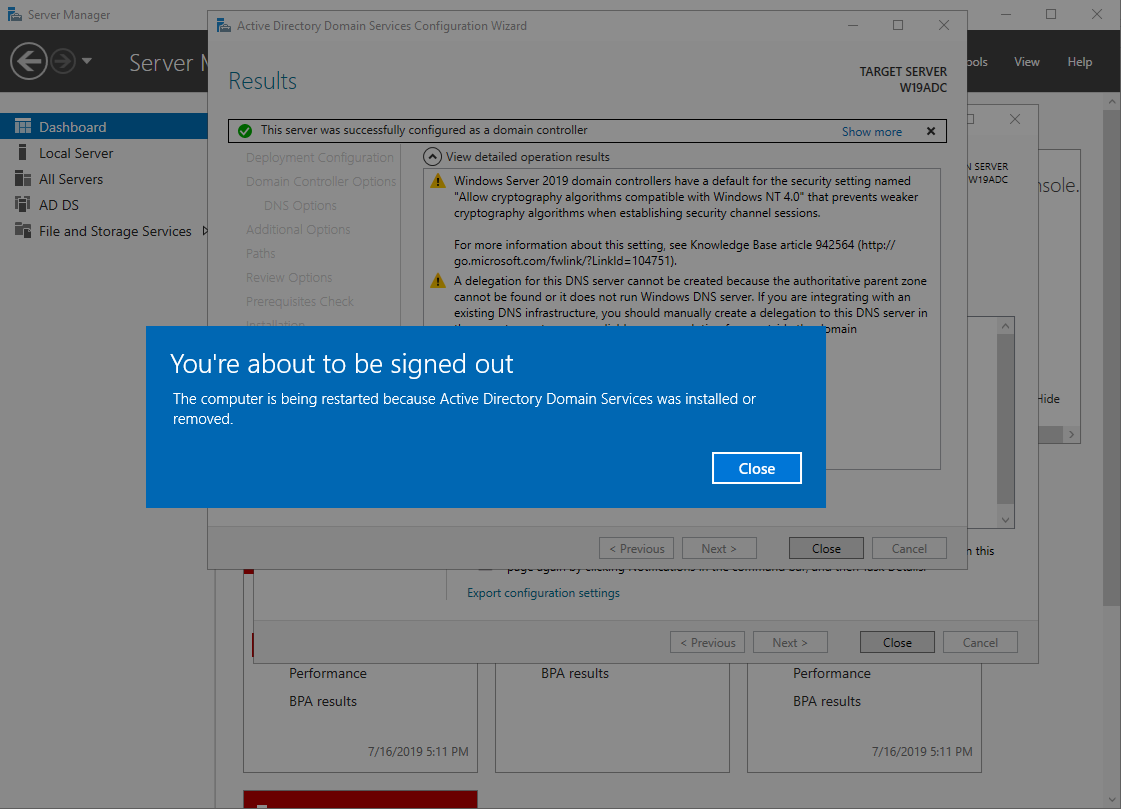Screen dimensions: 1121x809
Task: Open the Help menu in Server Manager
Action: click(x=1080, y=61)
